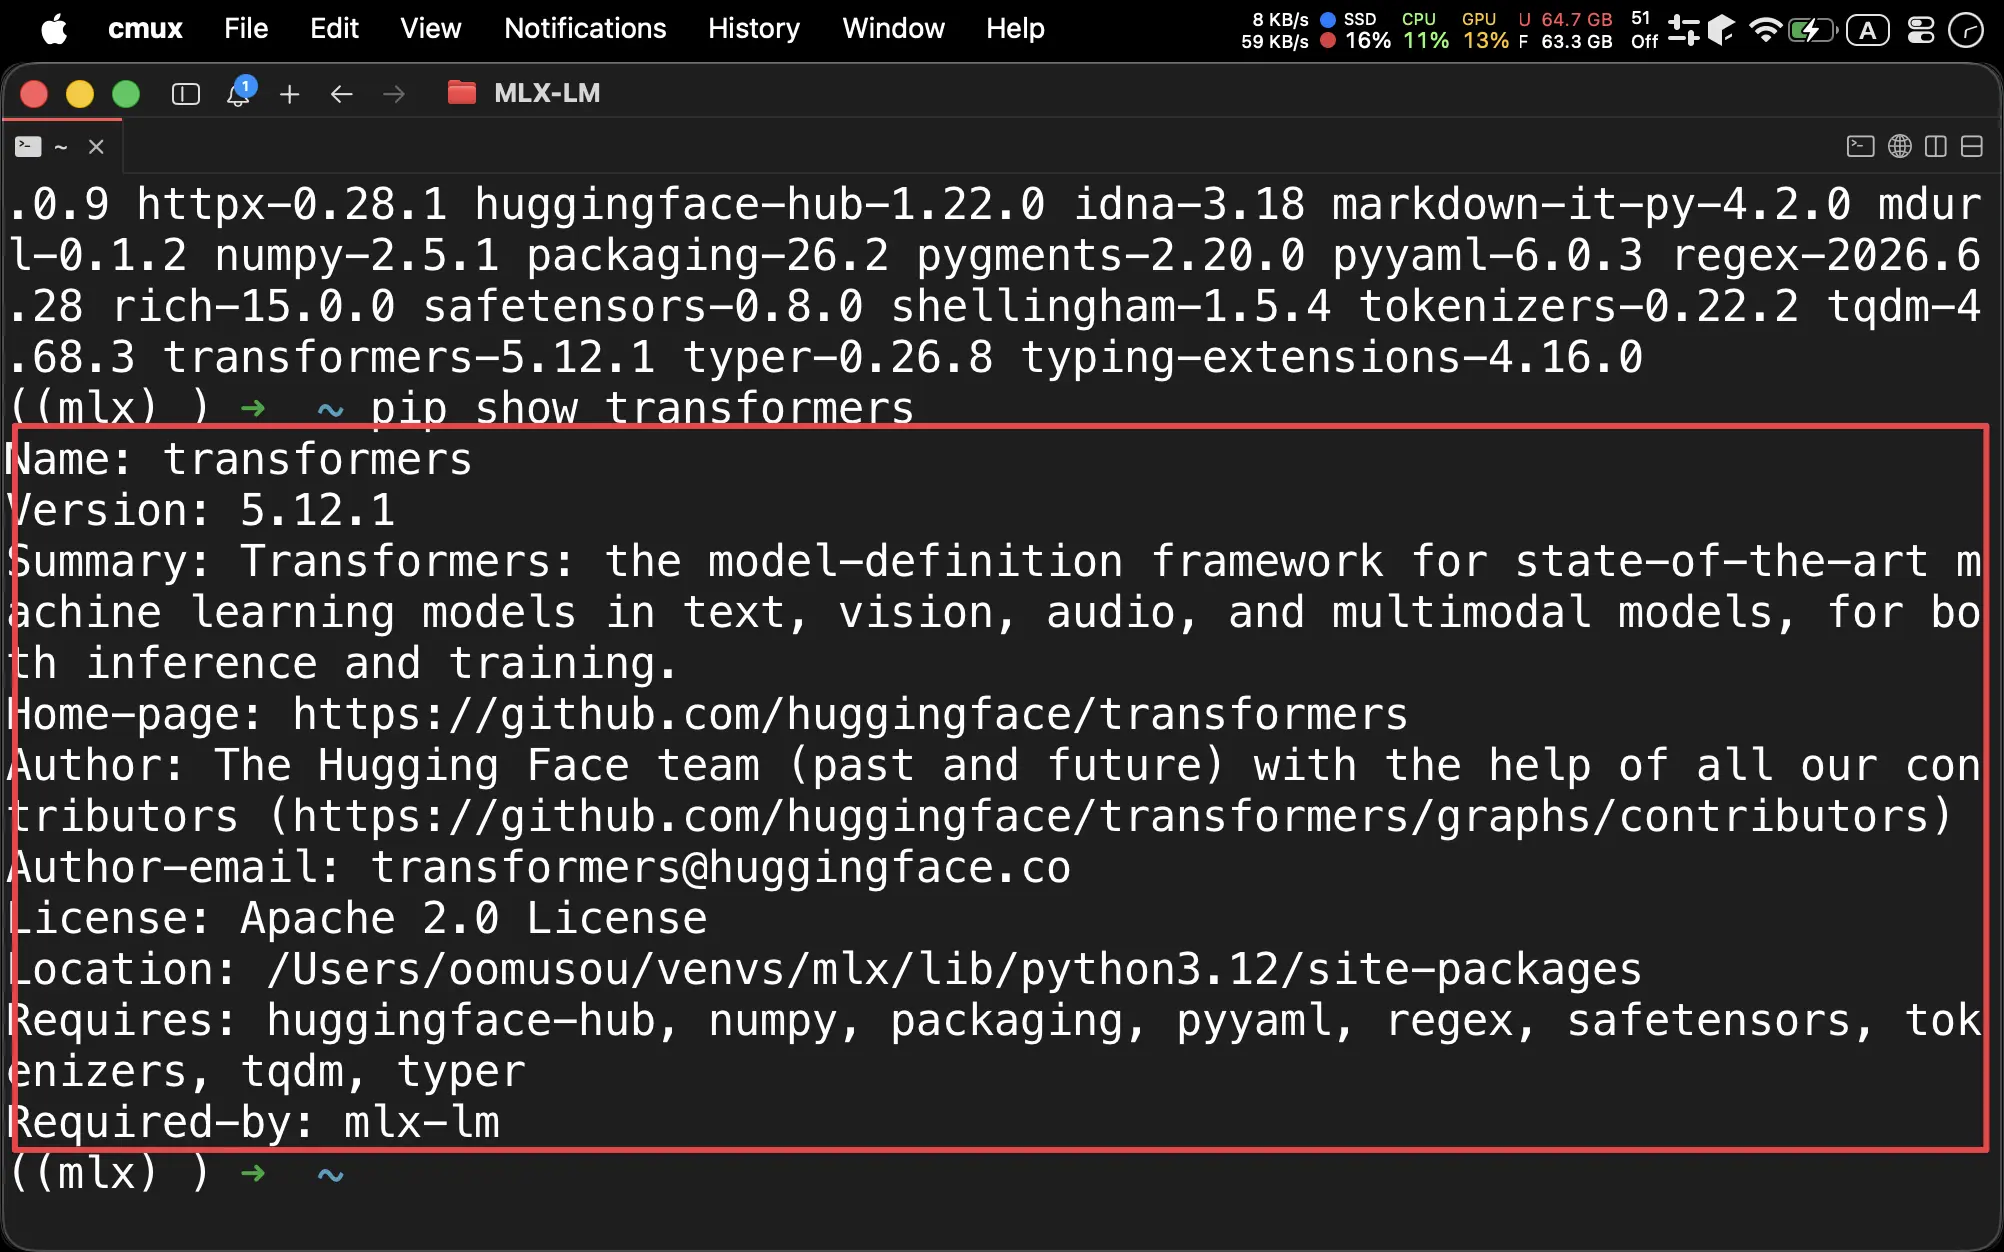2004x1252 pixels.
Task: Open the Wi-Fi status menu
Action: click(1766, 30)
